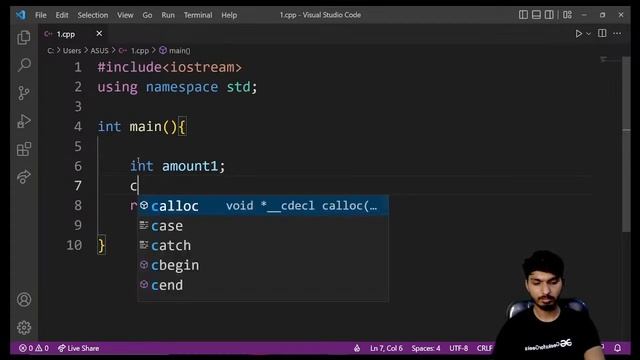Open the Accounts menu icon

coord(24,300)
